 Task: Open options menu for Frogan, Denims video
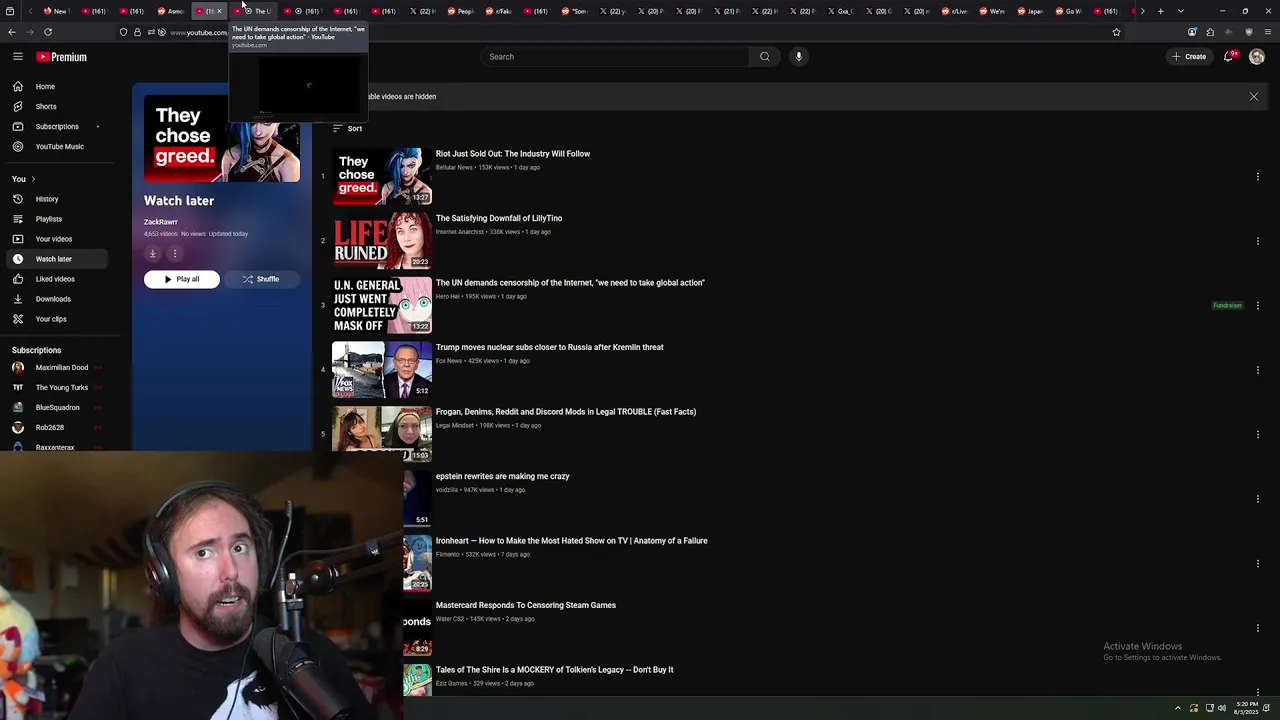tap(1258, 434)
